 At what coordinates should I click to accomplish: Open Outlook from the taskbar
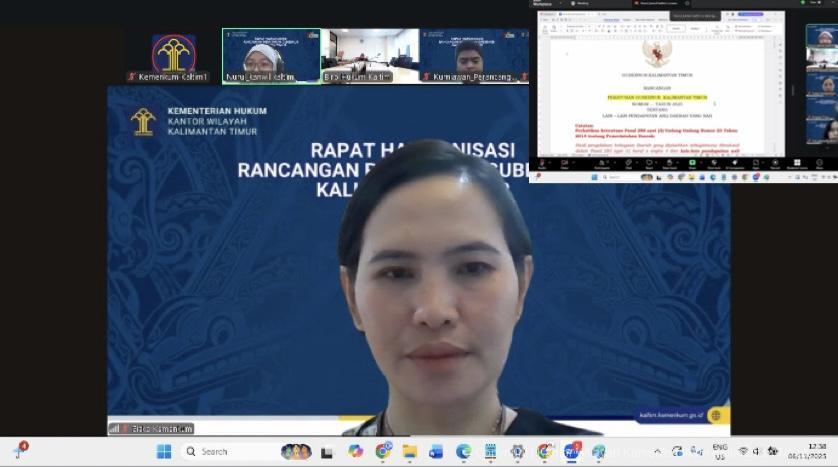click(x=436, y=451)
